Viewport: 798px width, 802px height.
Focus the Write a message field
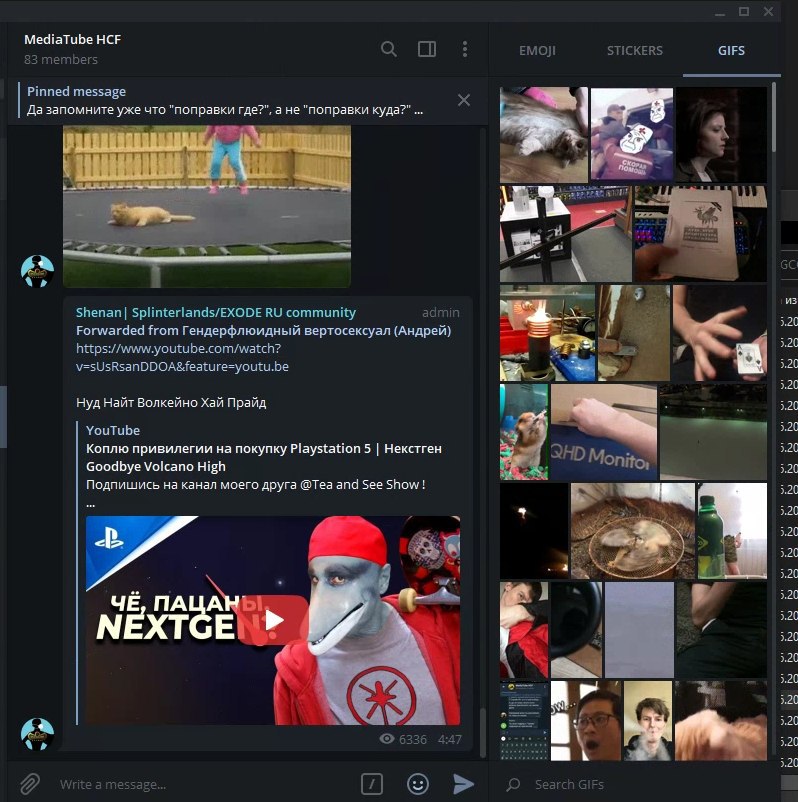pos(205,784)
